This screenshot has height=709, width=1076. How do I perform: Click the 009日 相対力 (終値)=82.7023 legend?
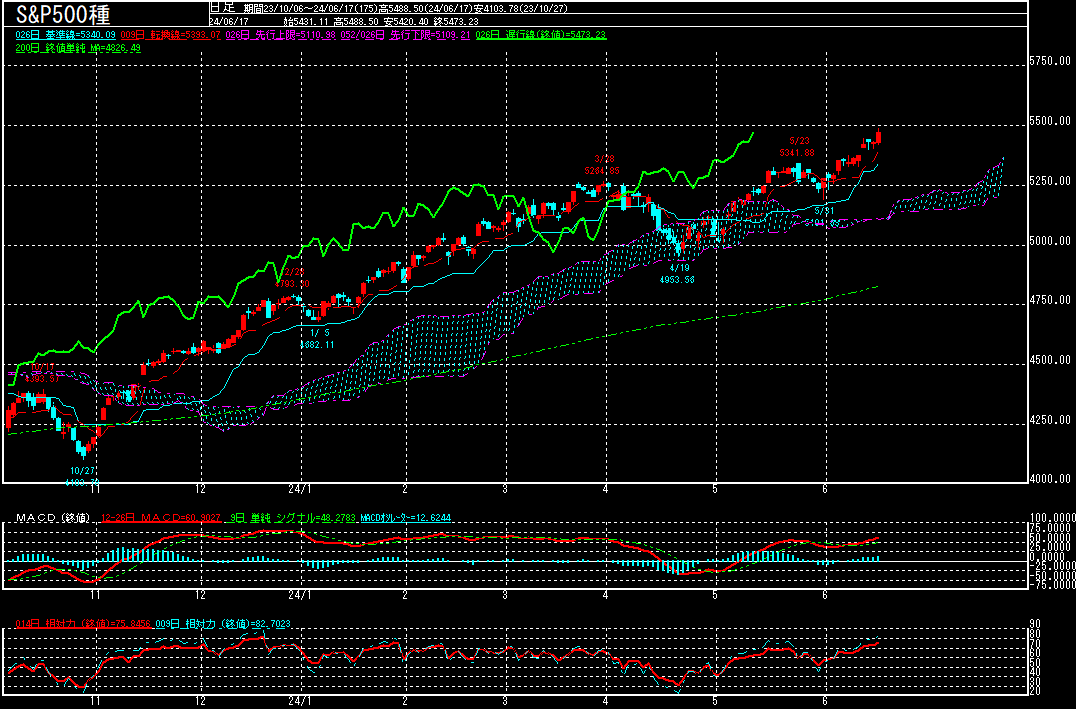tap(224, 624)
